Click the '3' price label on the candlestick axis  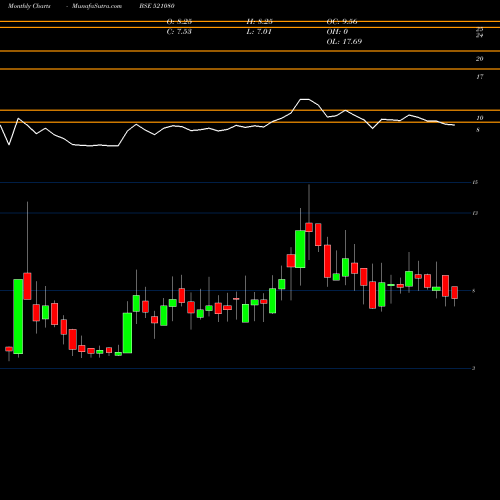[x=474, y=368]
